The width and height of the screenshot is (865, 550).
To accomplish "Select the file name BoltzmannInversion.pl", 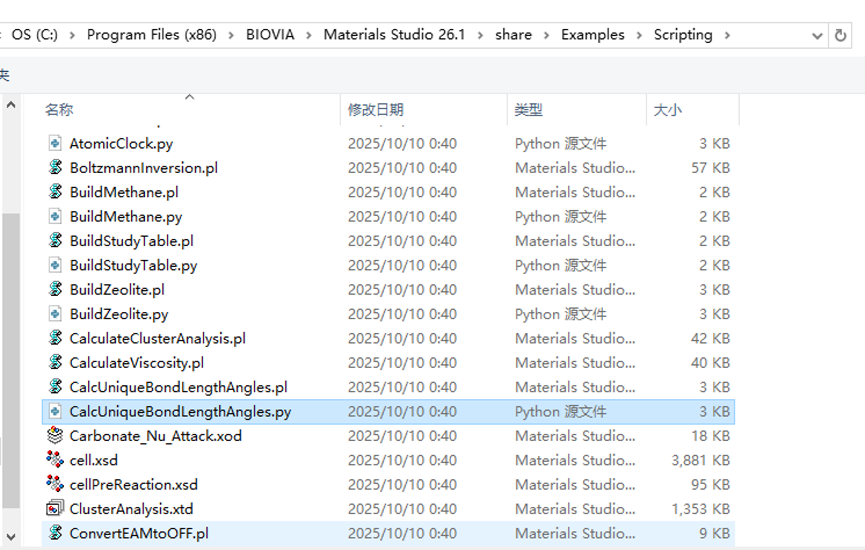I will pos(144,168).
